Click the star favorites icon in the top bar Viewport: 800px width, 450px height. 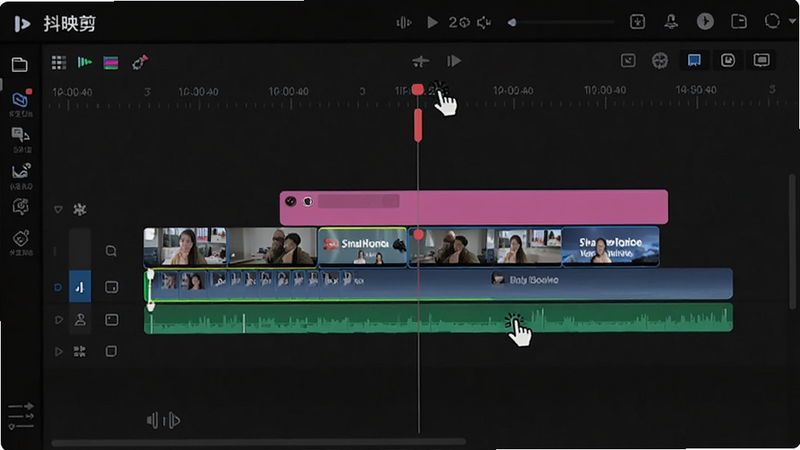637,21
